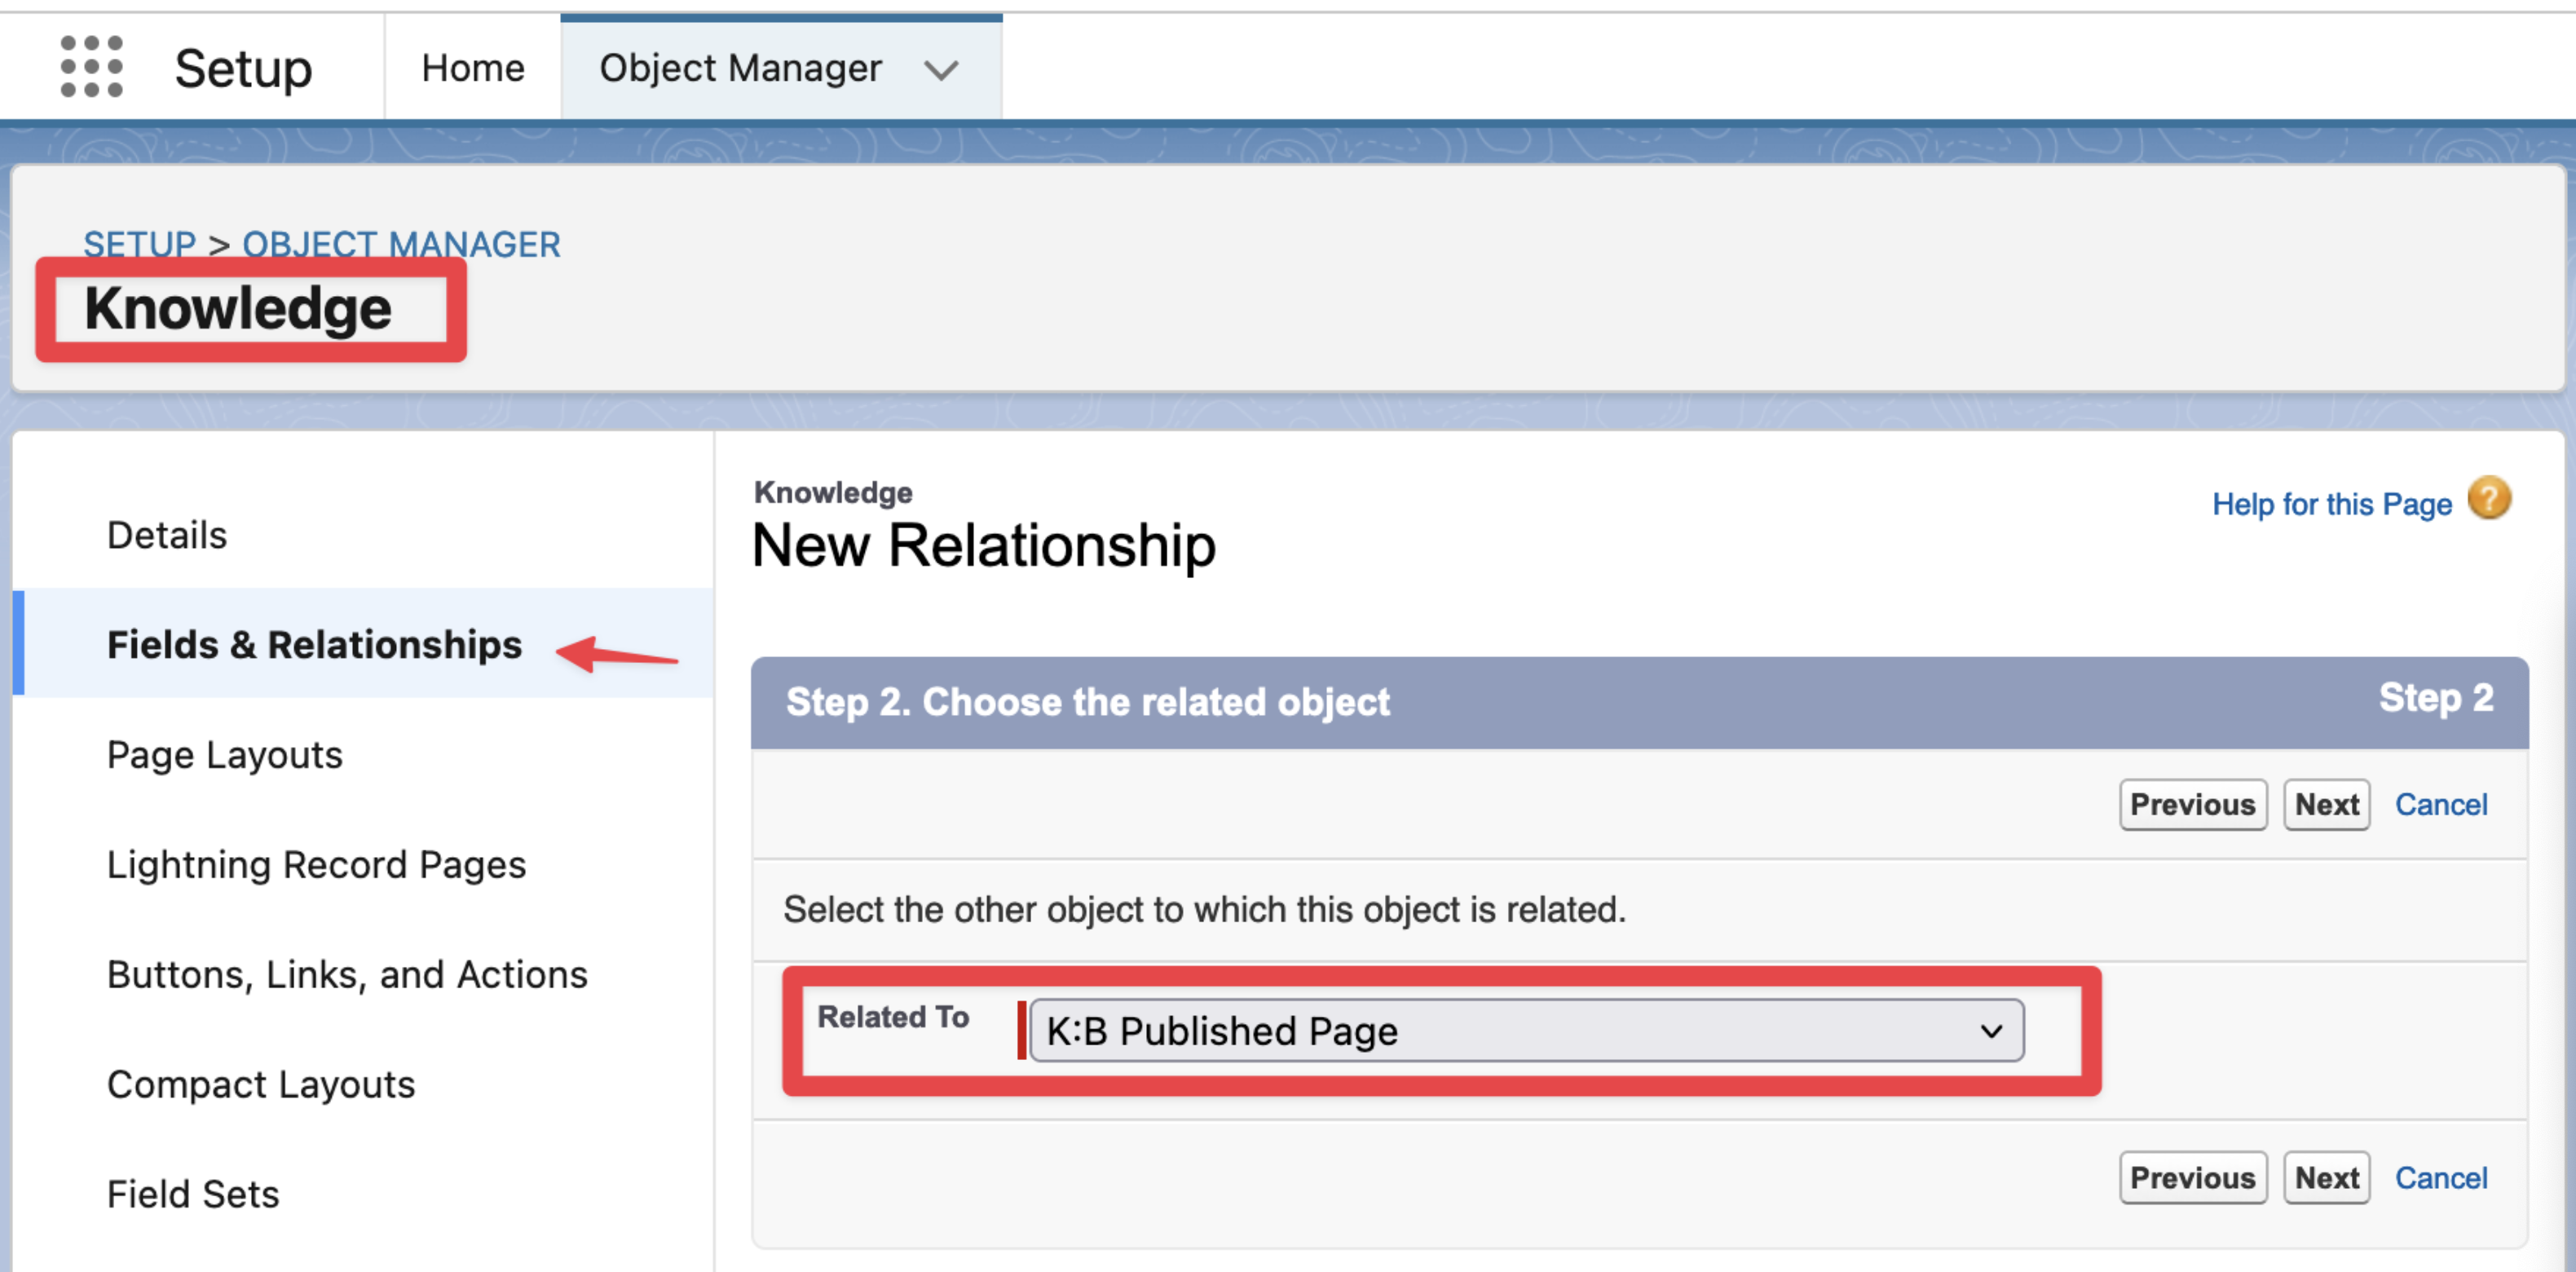Open the Related To dropdown
This screenshot has width=2576, height=1272.
tap(1526, 1030)
